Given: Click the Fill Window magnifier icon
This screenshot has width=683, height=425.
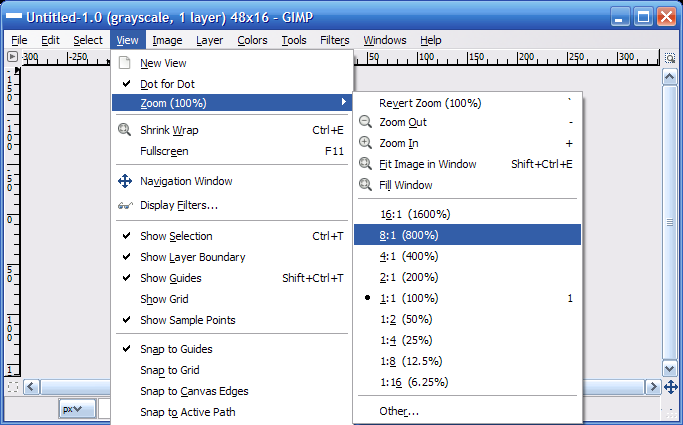Looking at the screenshot, I should click(x=365, y=185).
